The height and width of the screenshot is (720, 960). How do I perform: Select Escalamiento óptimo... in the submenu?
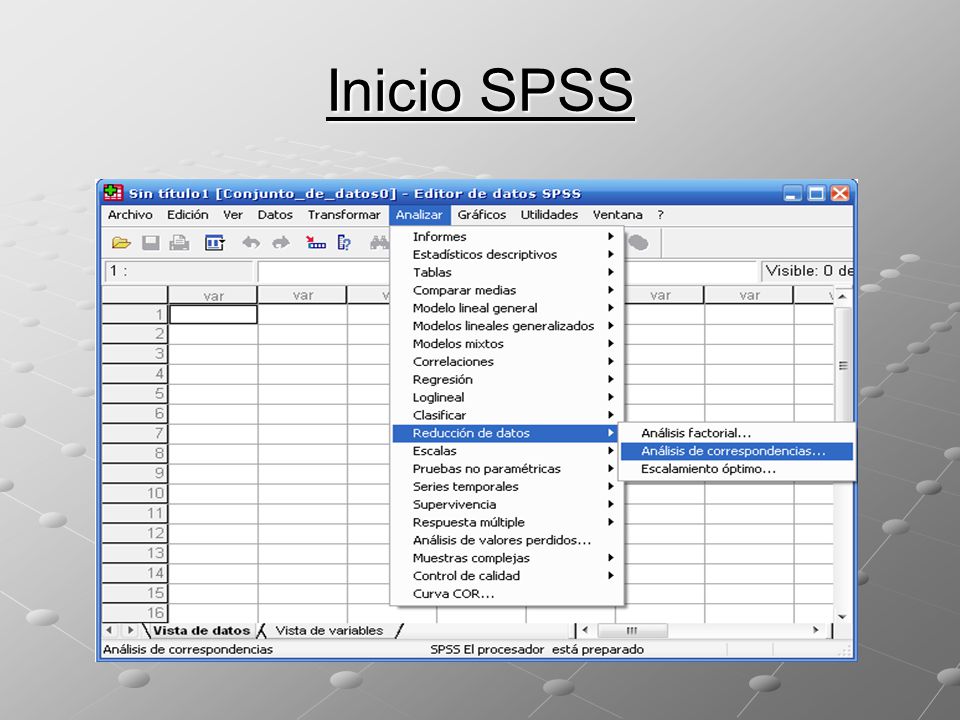[x=737, y=469]
